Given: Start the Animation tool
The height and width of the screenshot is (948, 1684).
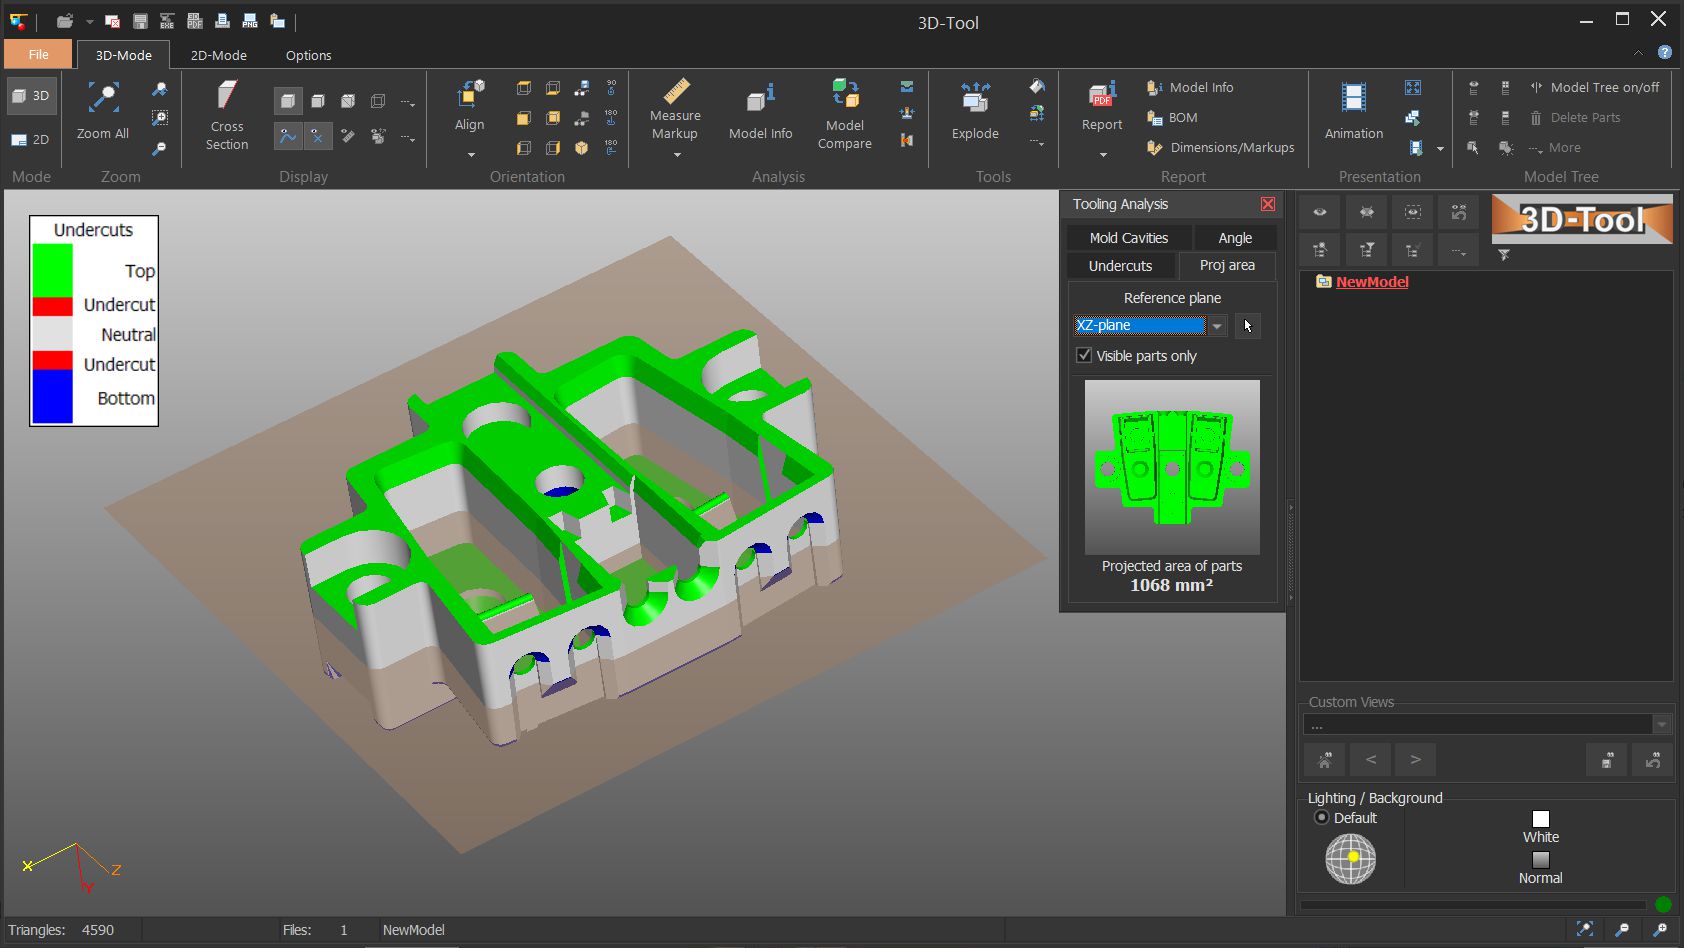Looking at the screenshot, I should point(1352,110).
